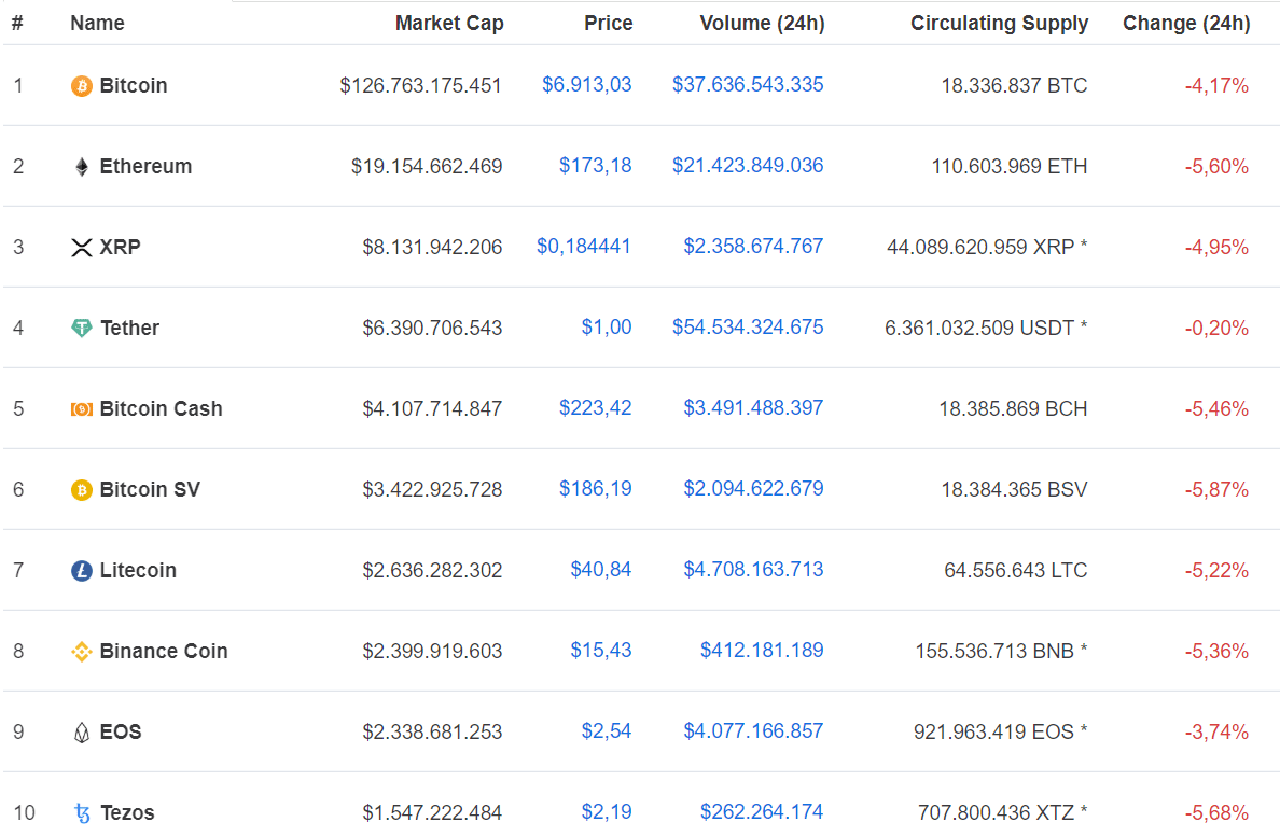Viewport: 1280px width, 836px height.
Task: Open the Binance Coin name link
Action: [164, 651]
